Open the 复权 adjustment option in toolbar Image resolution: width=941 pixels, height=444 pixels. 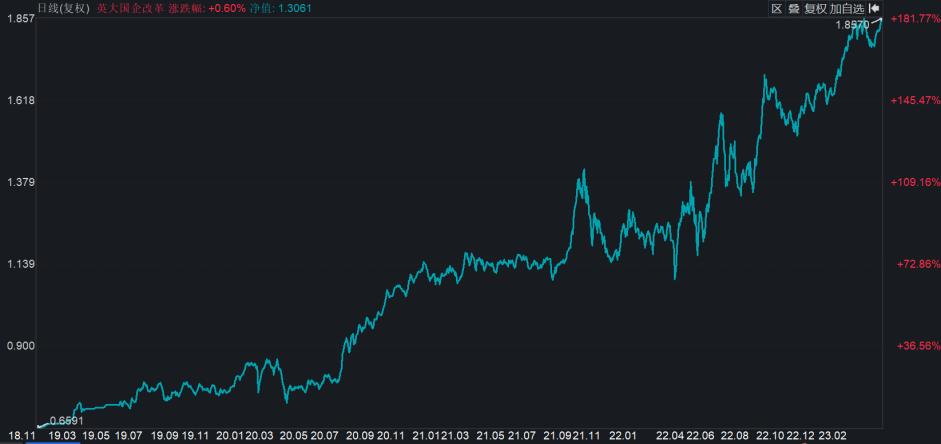click(815, 8)
